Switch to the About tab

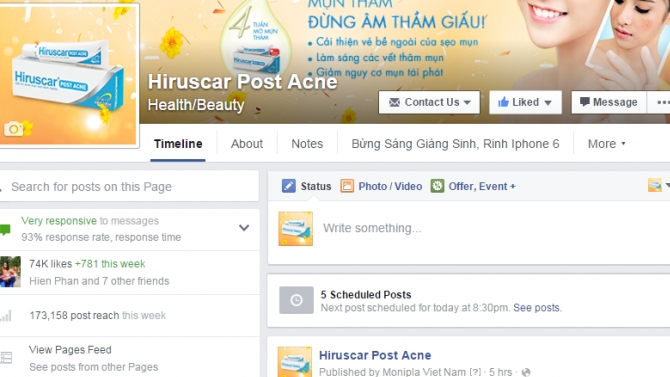[x=247, y=144]
